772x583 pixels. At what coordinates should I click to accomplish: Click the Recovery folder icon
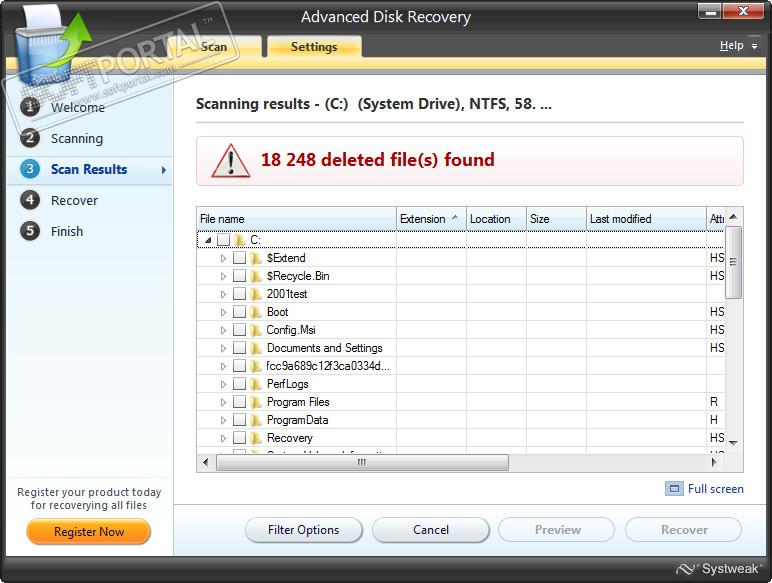255,438
